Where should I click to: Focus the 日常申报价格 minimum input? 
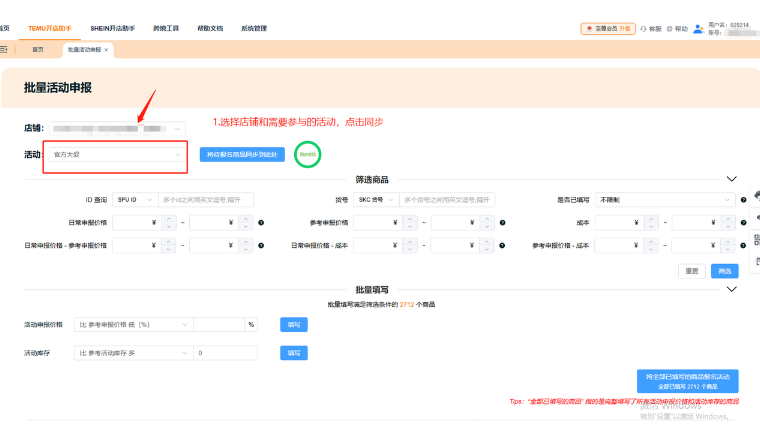pyautogui.click(x=137, y=223)
